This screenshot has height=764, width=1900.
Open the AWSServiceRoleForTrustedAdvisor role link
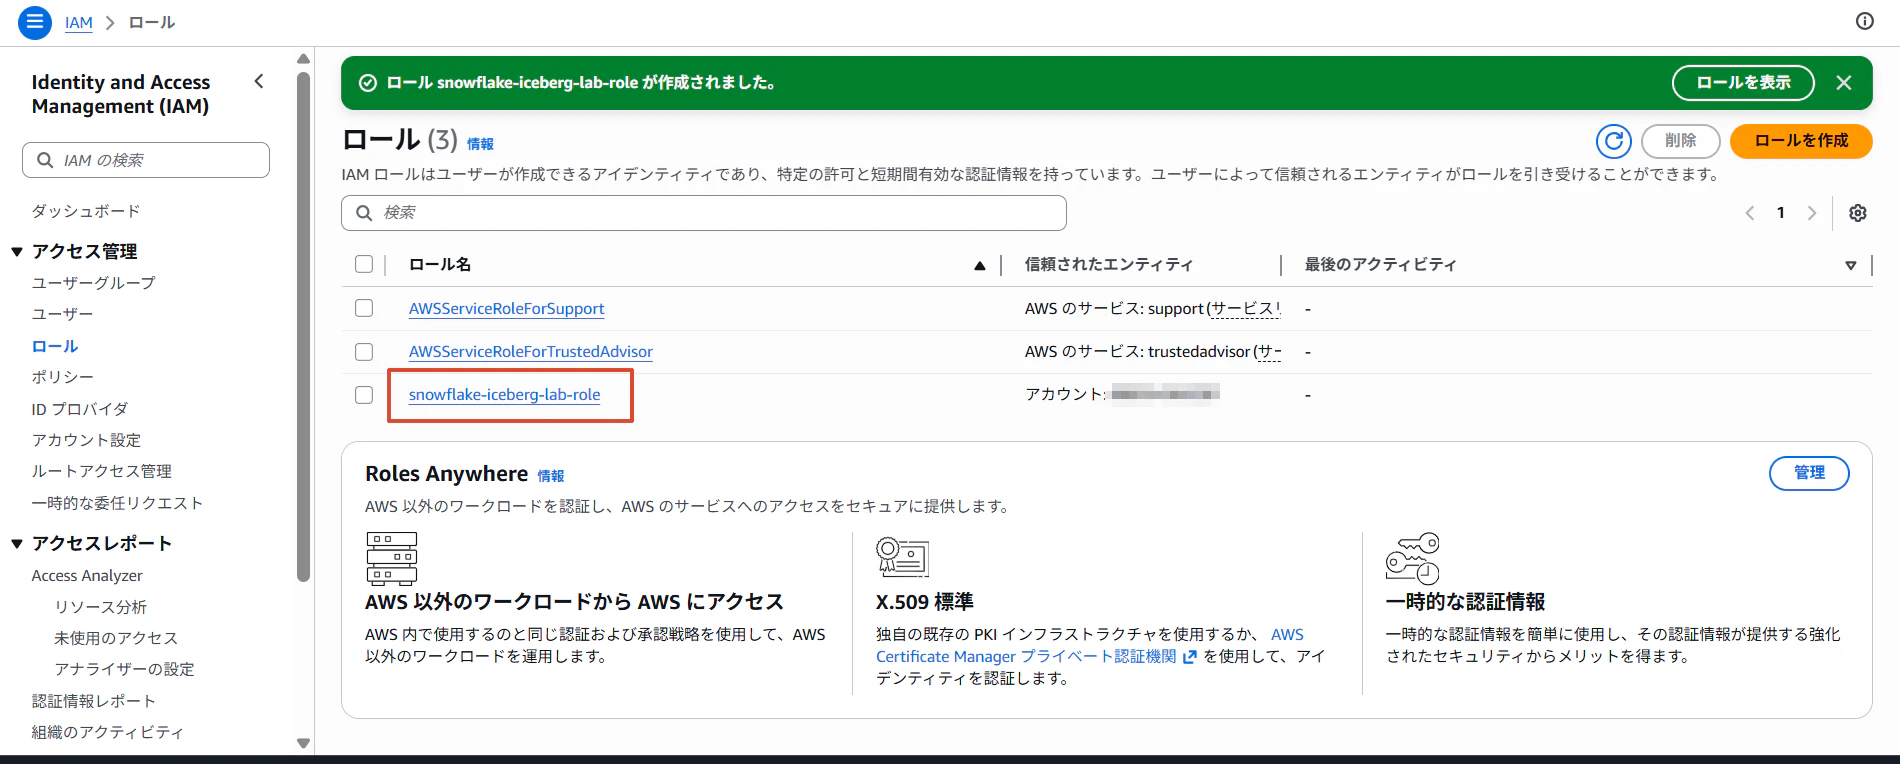click(x=530, y=352)
